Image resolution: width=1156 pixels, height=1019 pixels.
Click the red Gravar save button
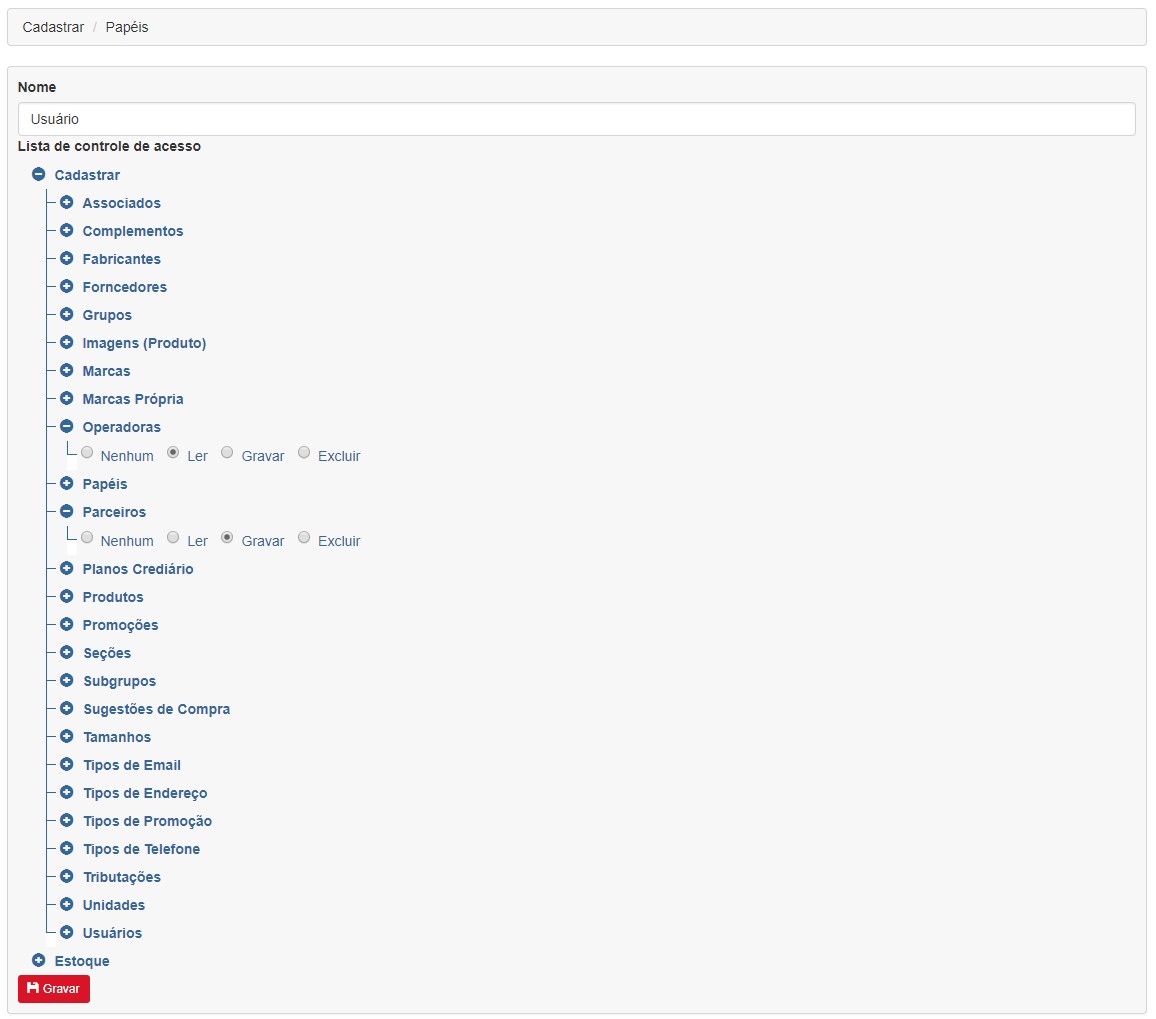coord(54,989)
